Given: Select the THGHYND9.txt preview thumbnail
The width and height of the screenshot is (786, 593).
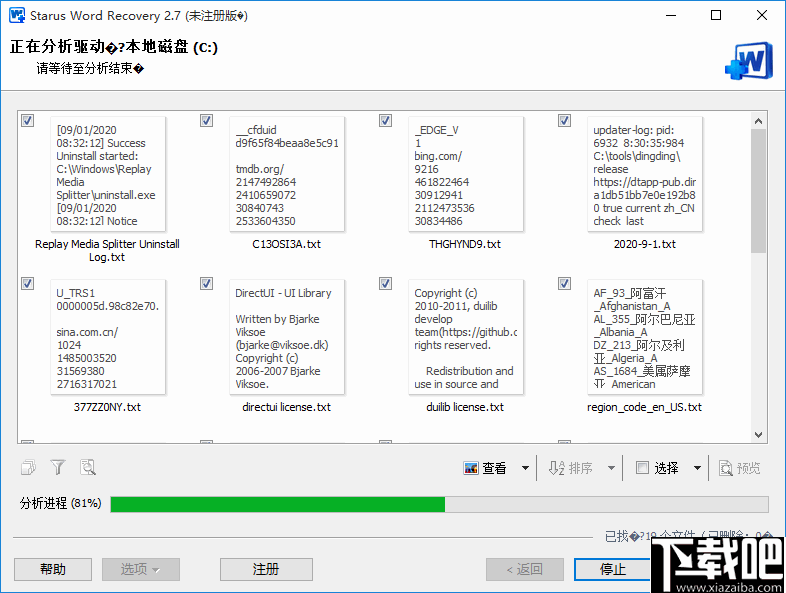Looking at the screenshot, I should tap(466, 174).
